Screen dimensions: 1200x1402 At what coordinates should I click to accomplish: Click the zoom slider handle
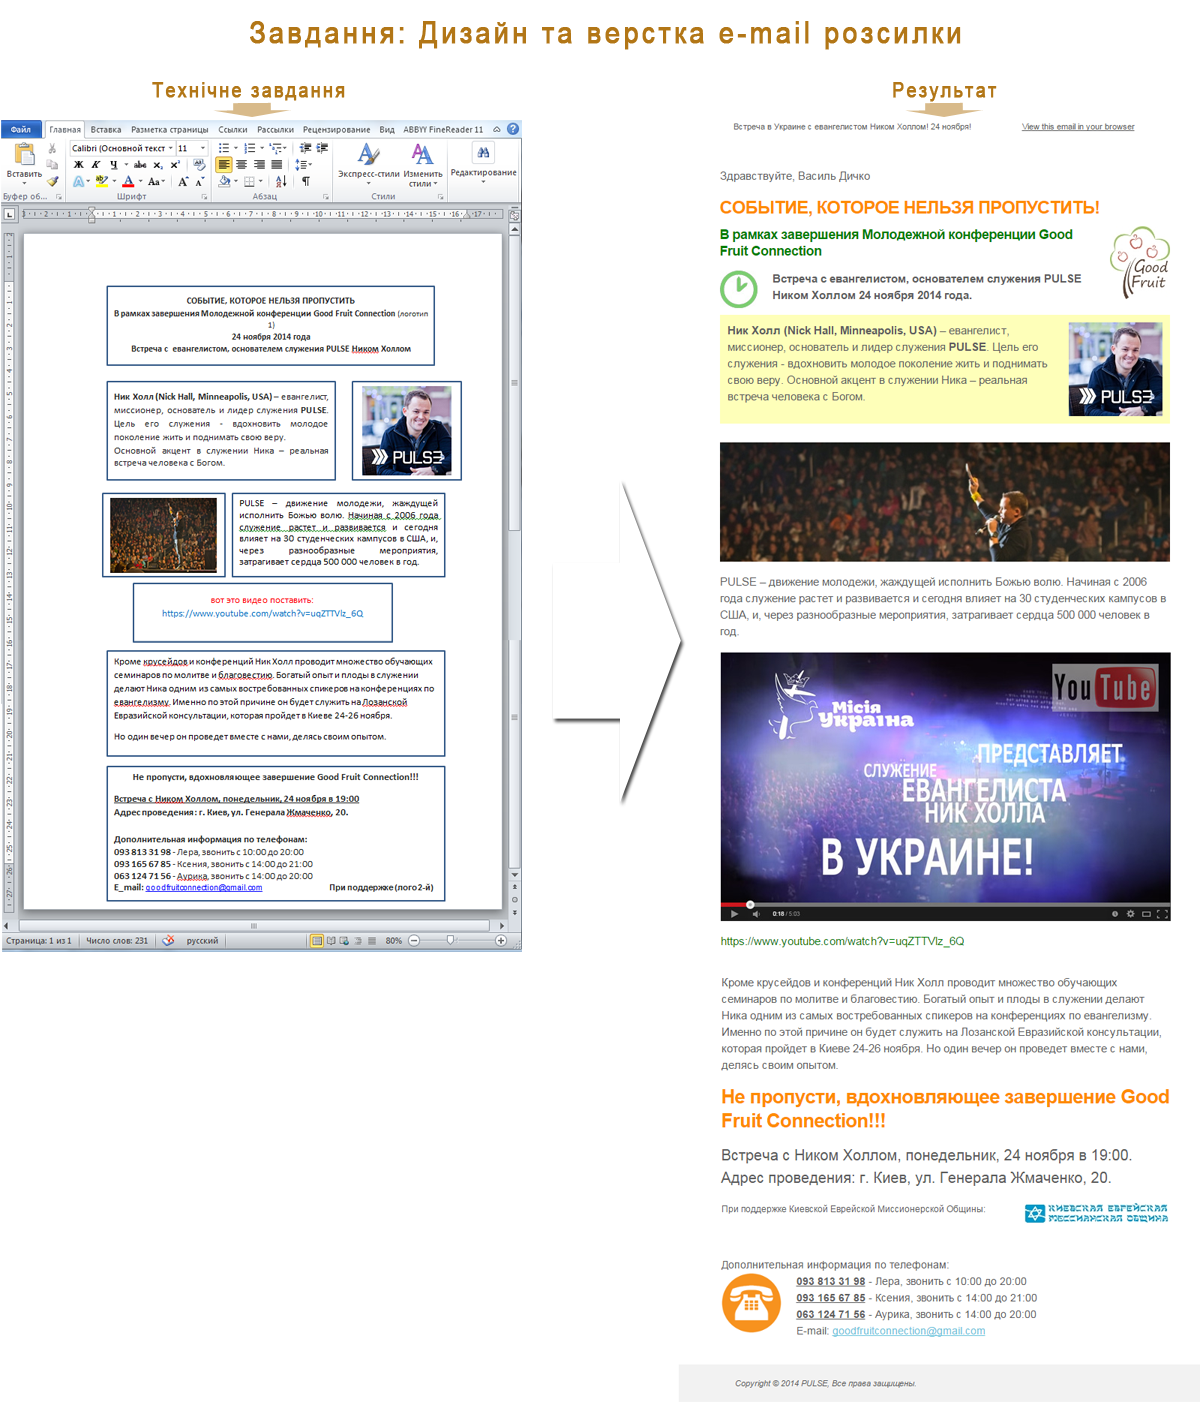(x=451, y=940)
